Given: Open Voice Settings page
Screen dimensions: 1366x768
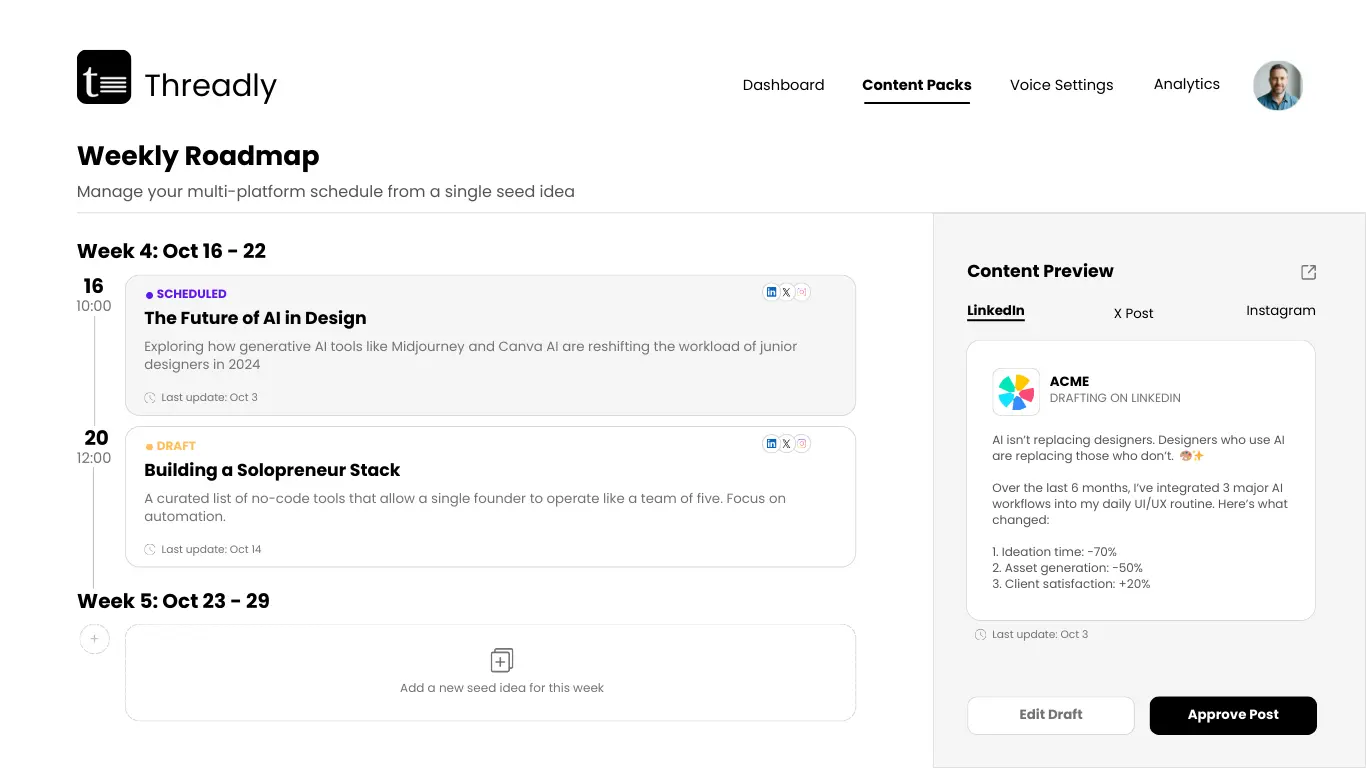Looking at the screenshot, I should (1061, 85).
